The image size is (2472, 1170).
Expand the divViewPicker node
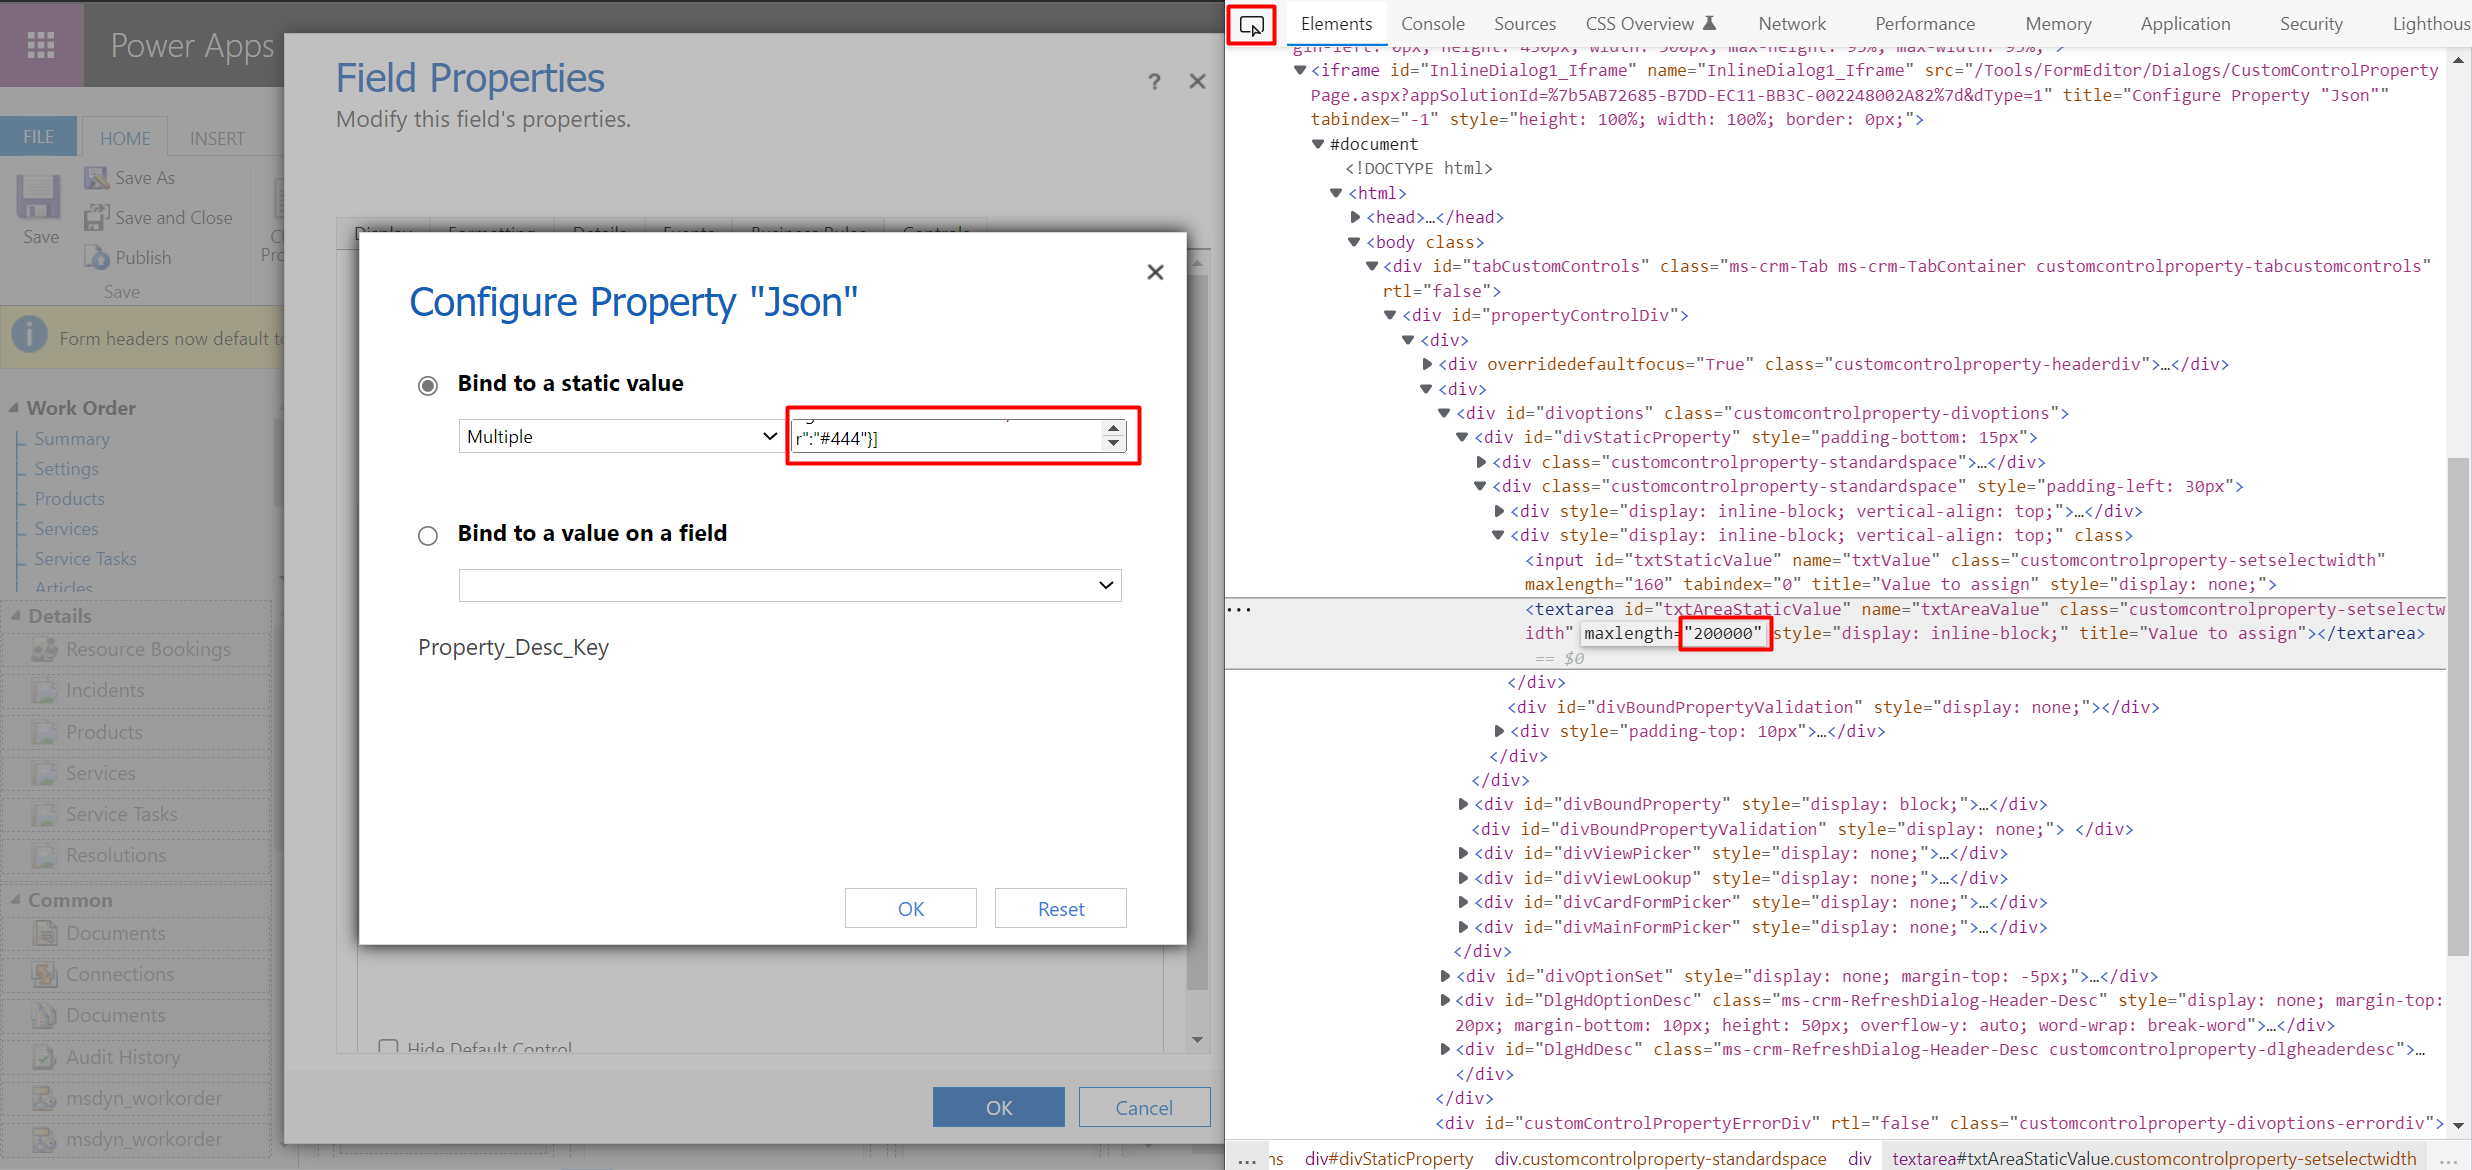[1463, 853]
